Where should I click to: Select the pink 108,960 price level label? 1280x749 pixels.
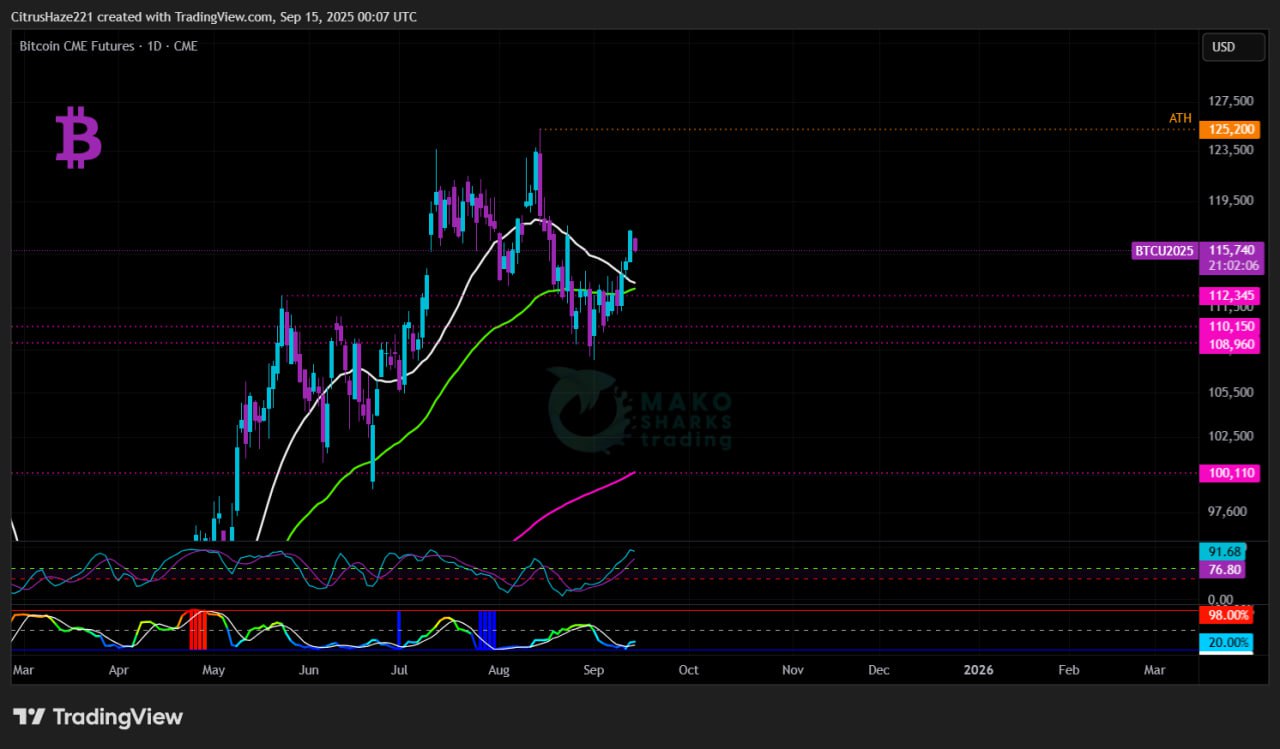[1229, 344]
